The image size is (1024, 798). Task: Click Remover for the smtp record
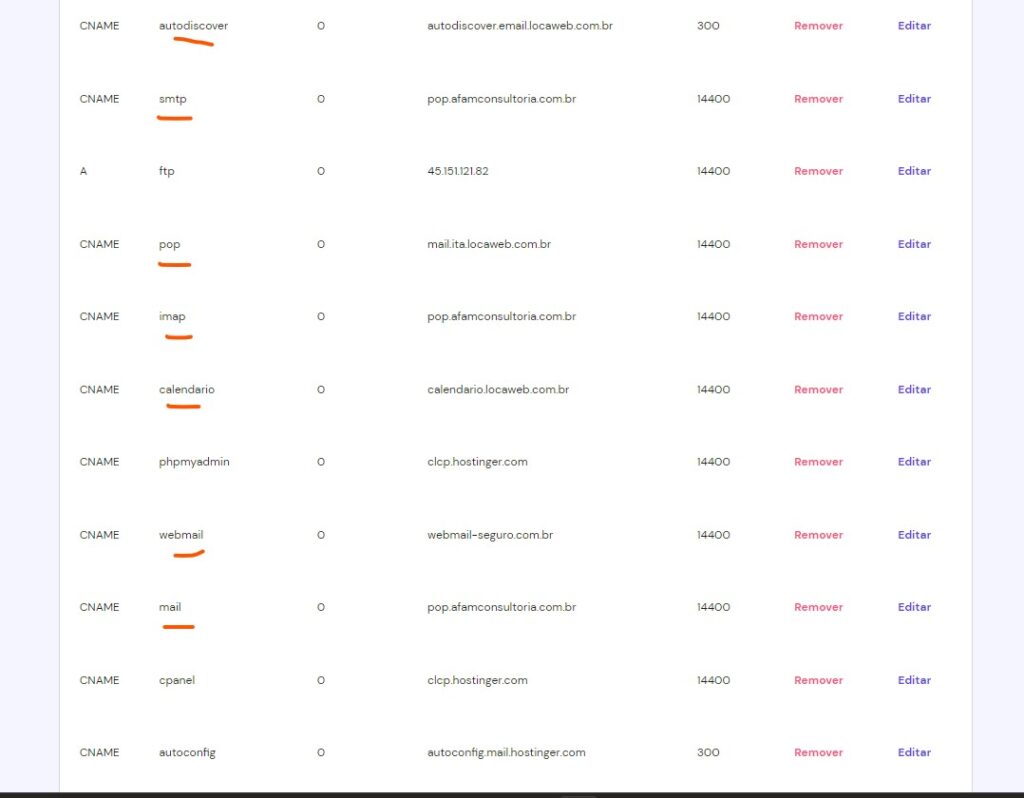coord(818,99)
